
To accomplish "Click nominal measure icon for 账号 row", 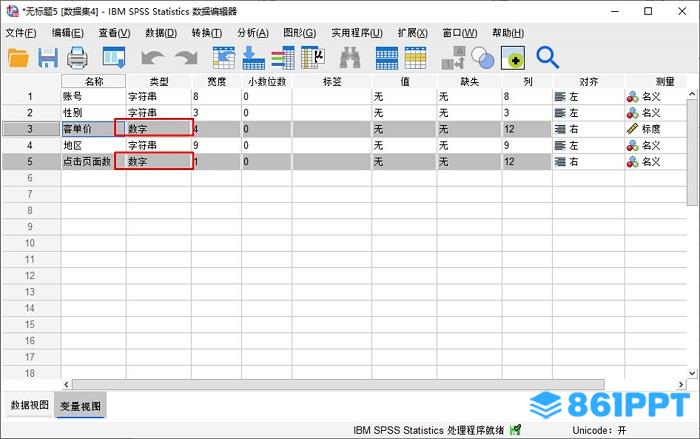I will tap(633, 96).
